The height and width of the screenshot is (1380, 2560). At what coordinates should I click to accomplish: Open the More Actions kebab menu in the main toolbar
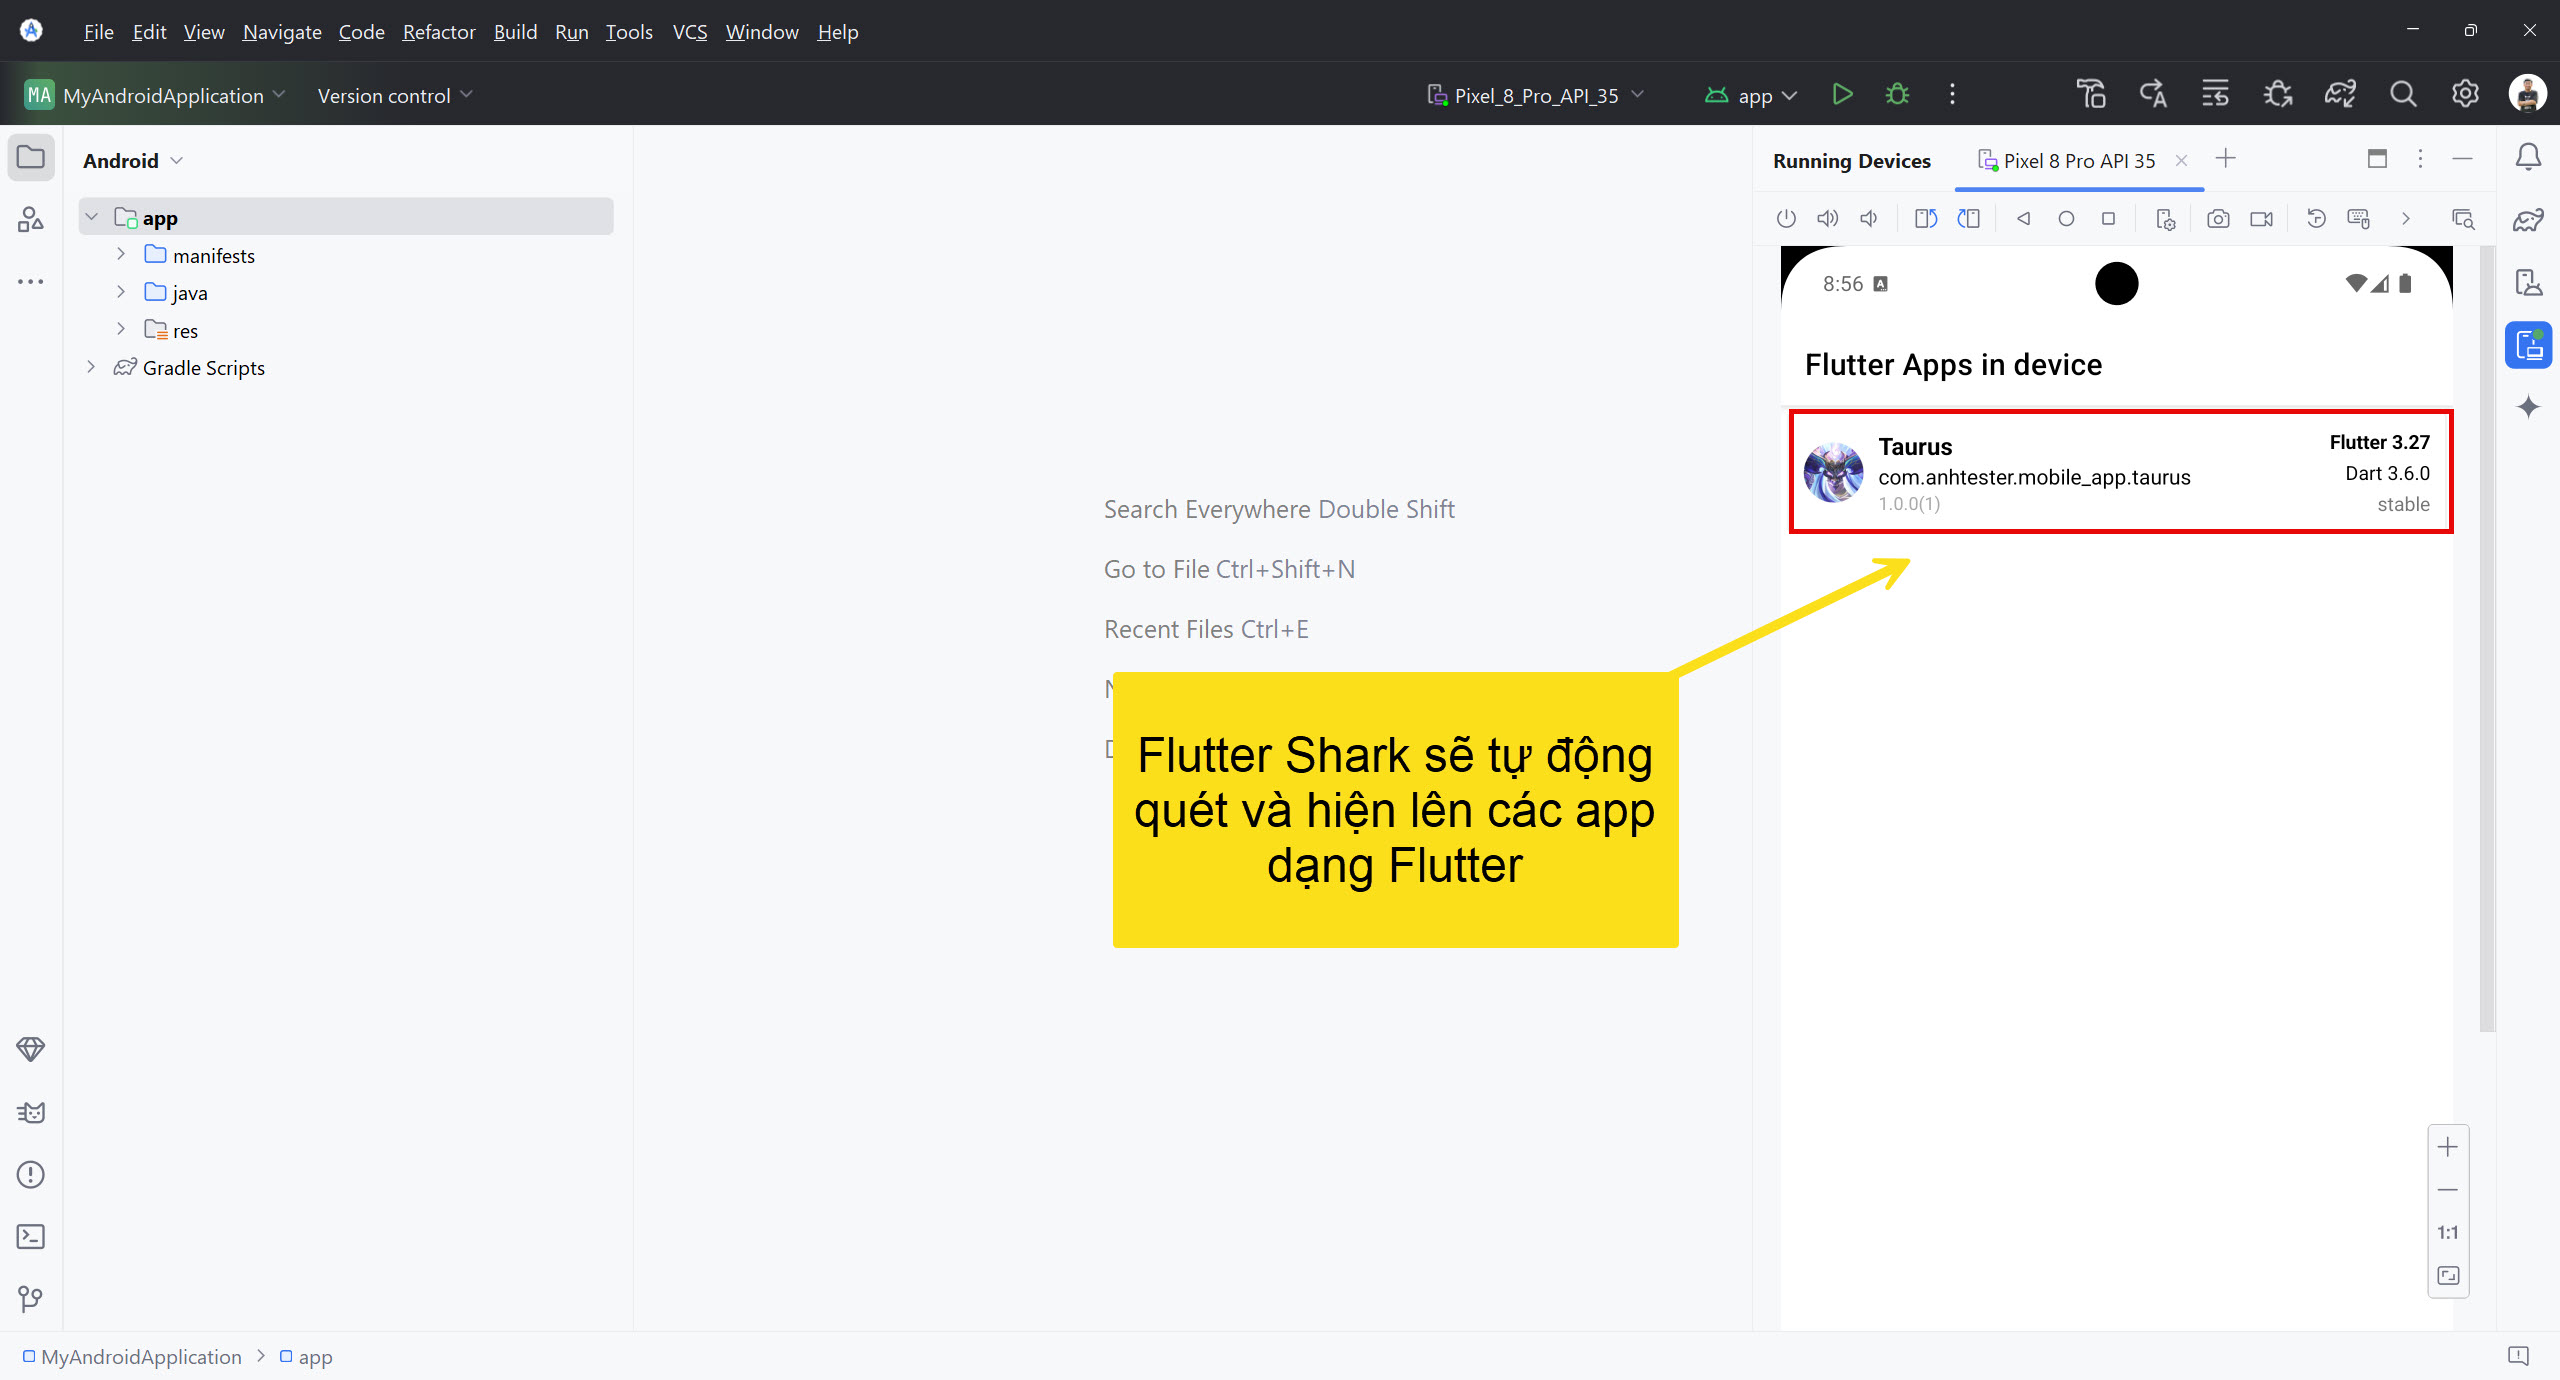point(1952,95)
